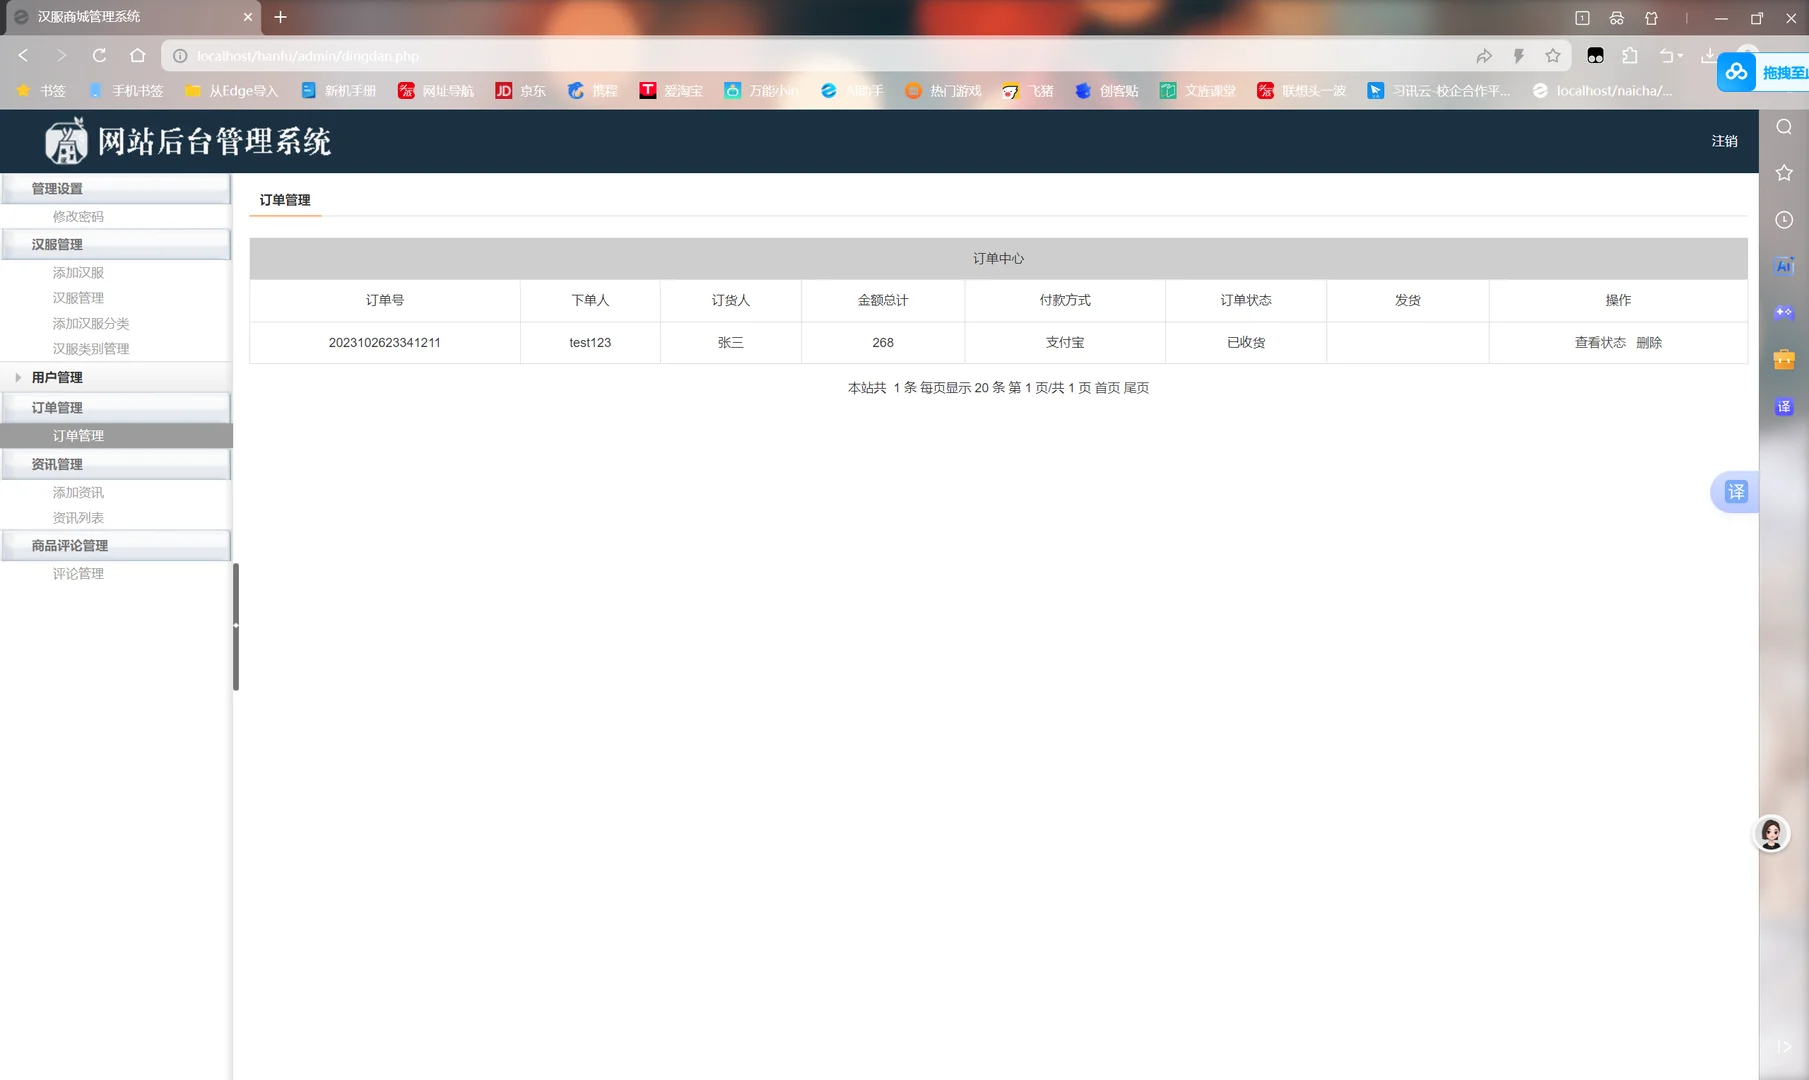1809x1080 pixels.
Task: Open the 携程 bookmark
Action: (x=593, y=91)
